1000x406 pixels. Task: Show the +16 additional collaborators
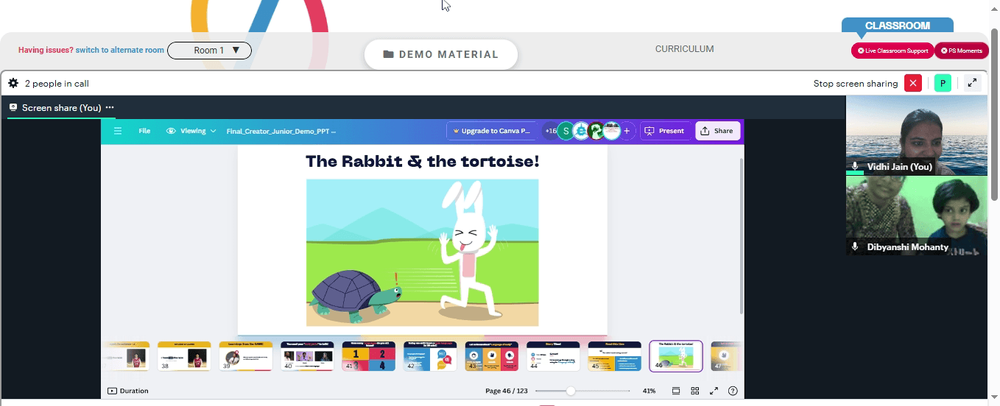click(550, 131)
